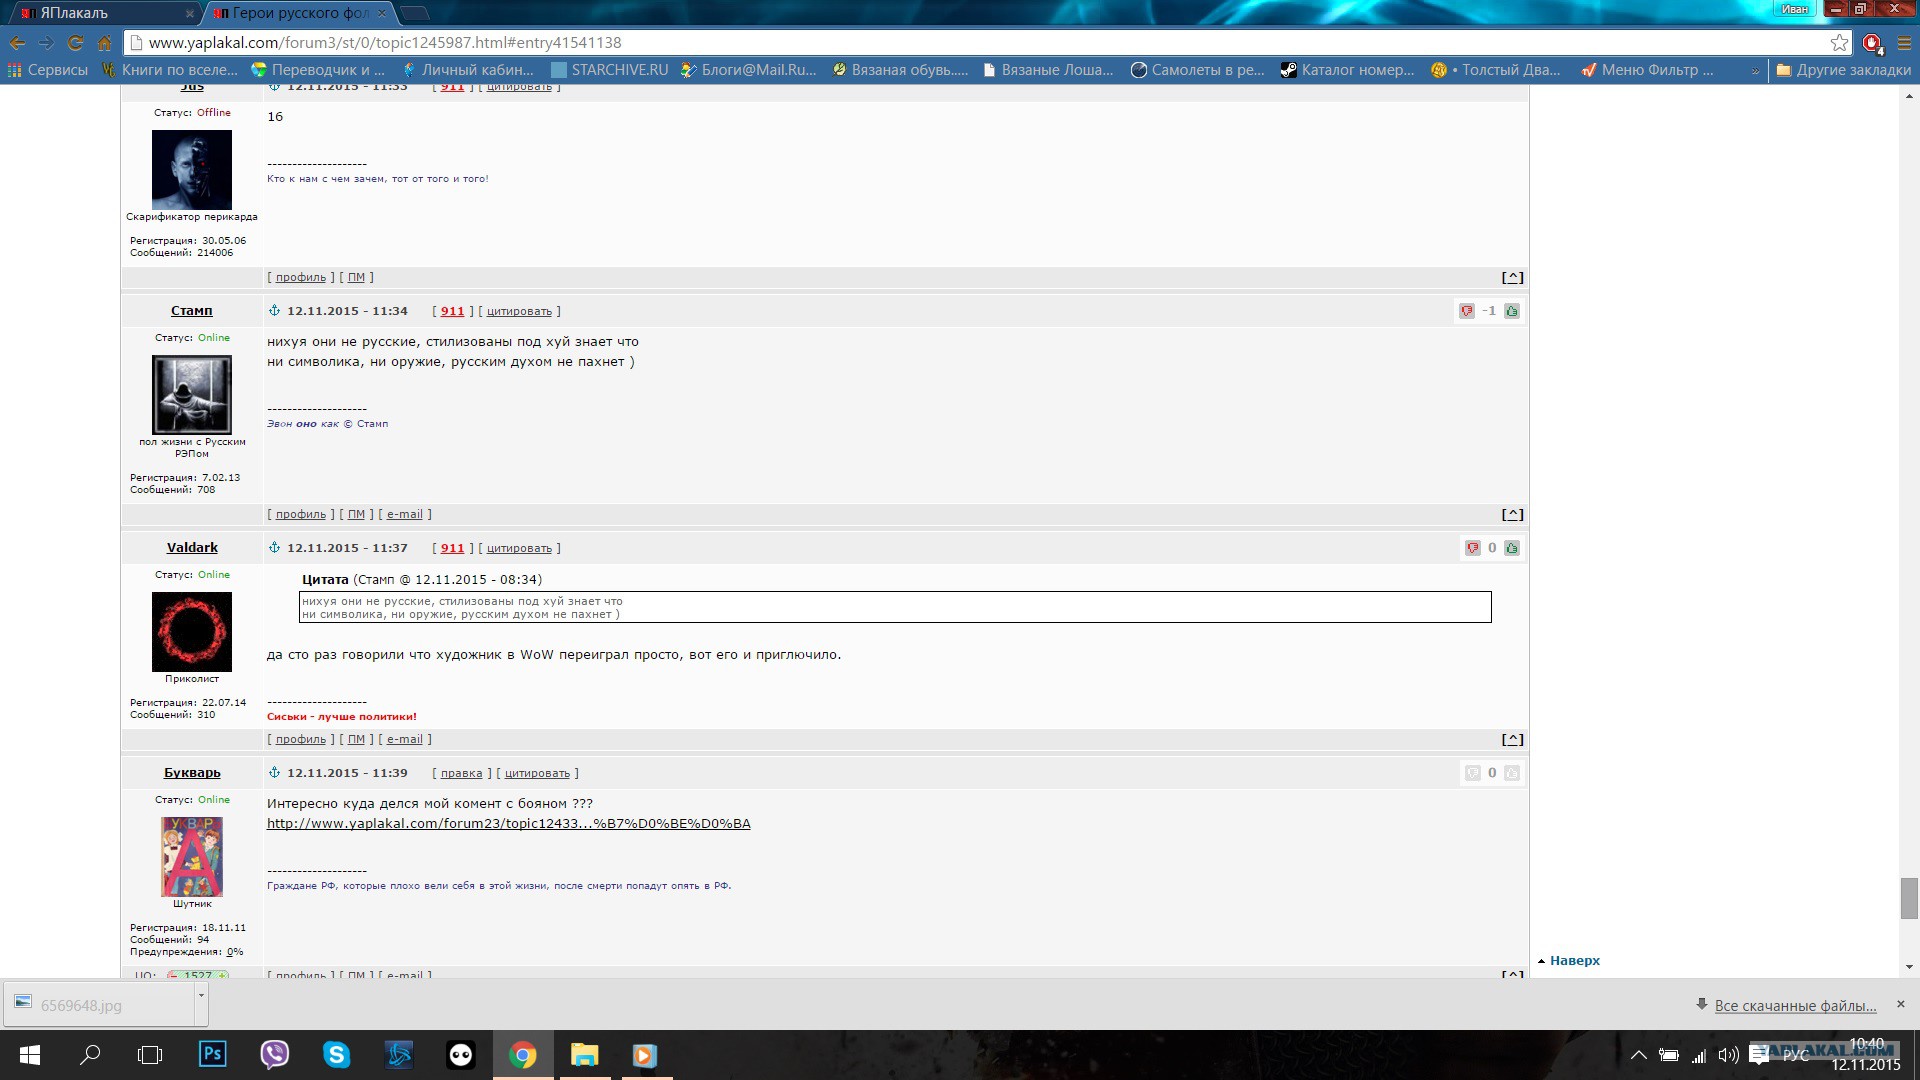Open the Блоги@Mail.Ru bookmark
This screenshot has width=1920, height=1080.
pyautogui.click(x=749, y=70)
